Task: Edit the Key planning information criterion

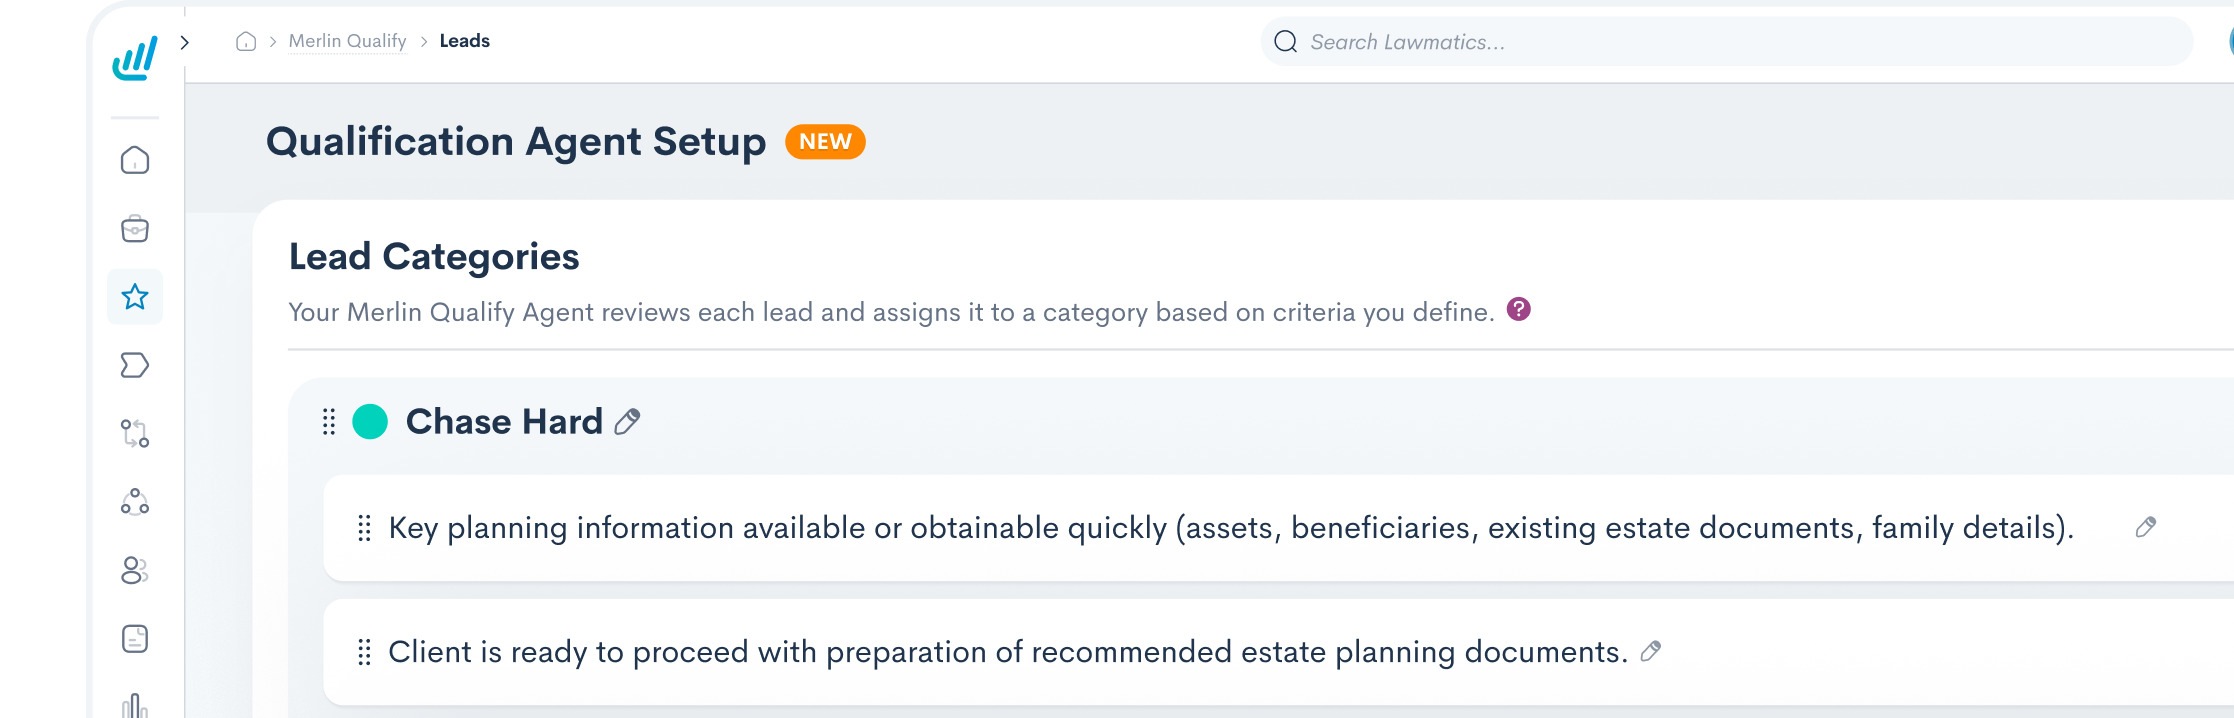Action: [2146, 527]
